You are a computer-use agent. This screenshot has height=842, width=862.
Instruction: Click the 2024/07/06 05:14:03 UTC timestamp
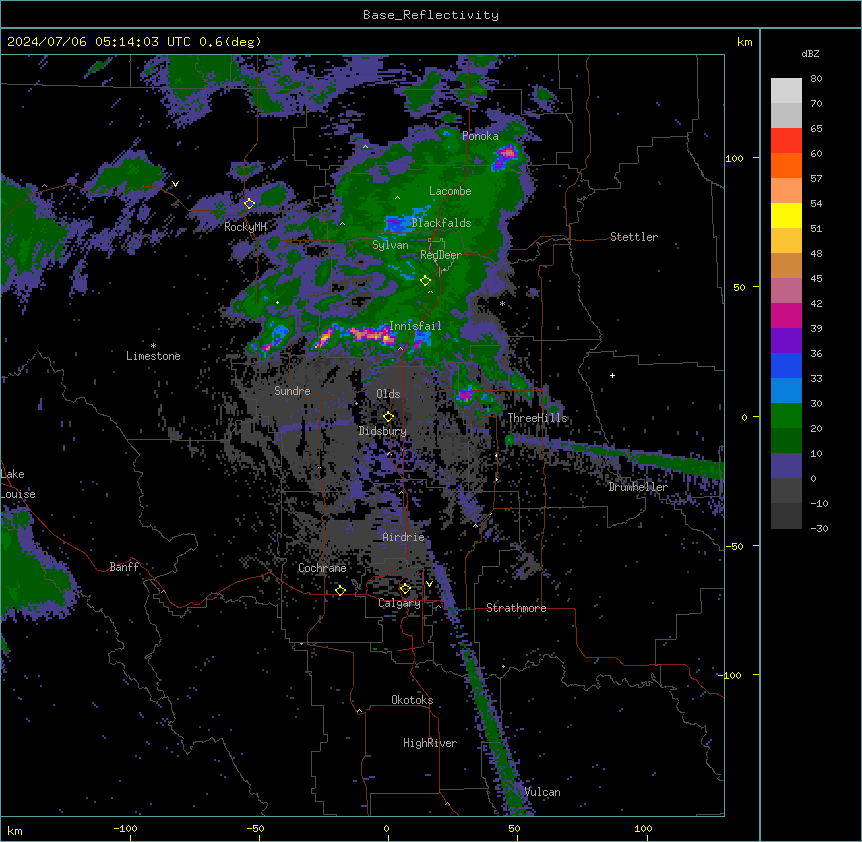[x=98, y=42]
